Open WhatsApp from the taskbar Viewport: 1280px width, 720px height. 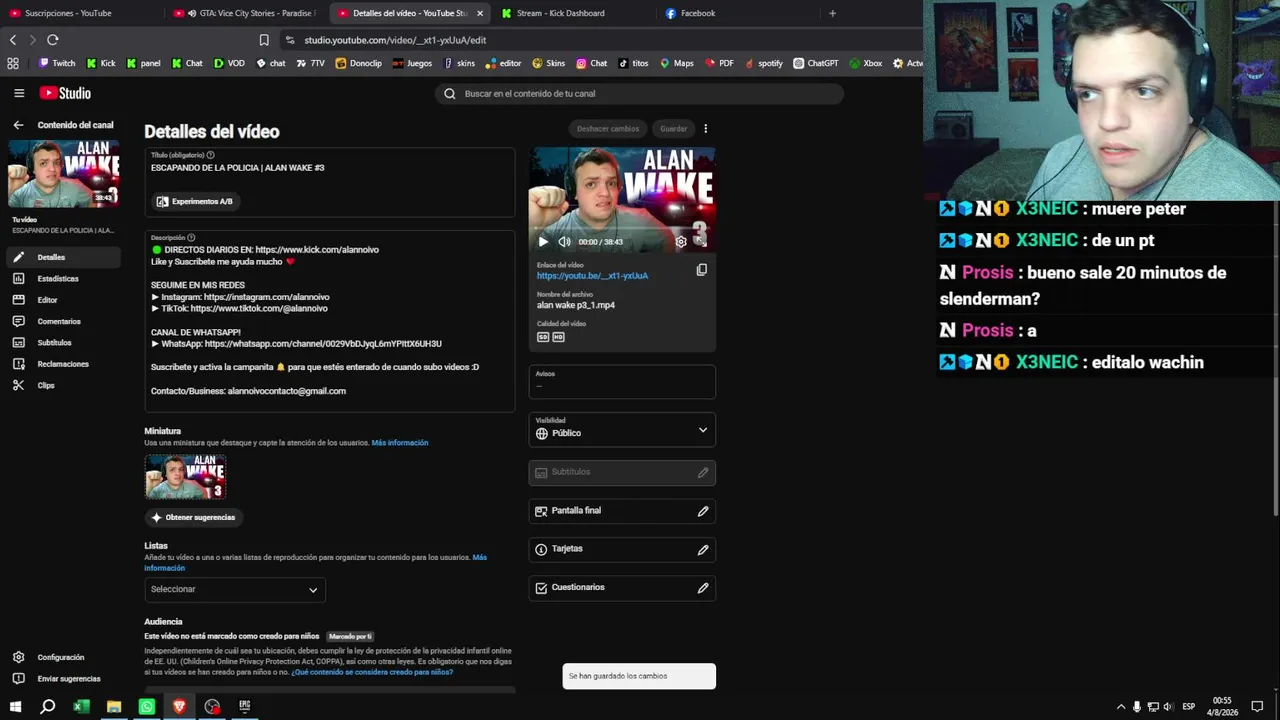click(x=147, y=707)
